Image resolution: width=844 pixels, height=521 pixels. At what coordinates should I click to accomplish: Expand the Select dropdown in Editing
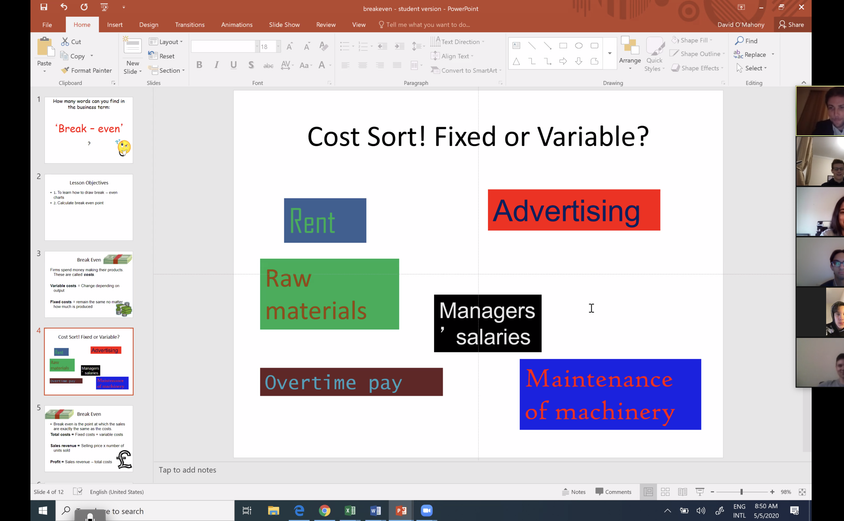tap(753, 68)
